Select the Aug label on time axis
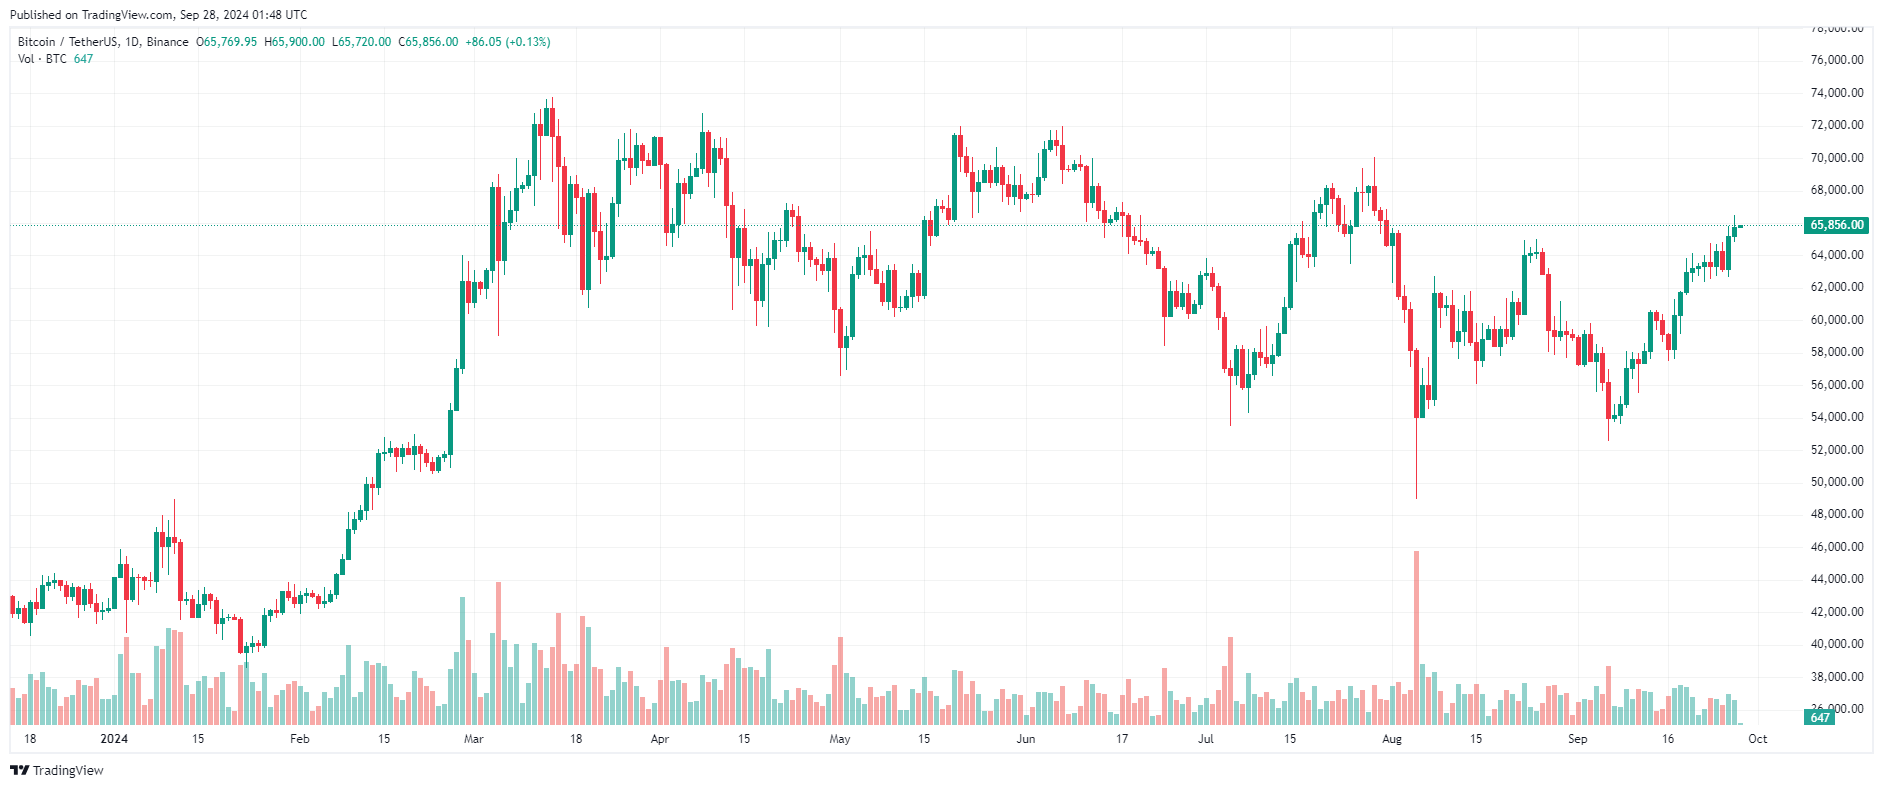1883x788 pixels. click(1392, 739)
